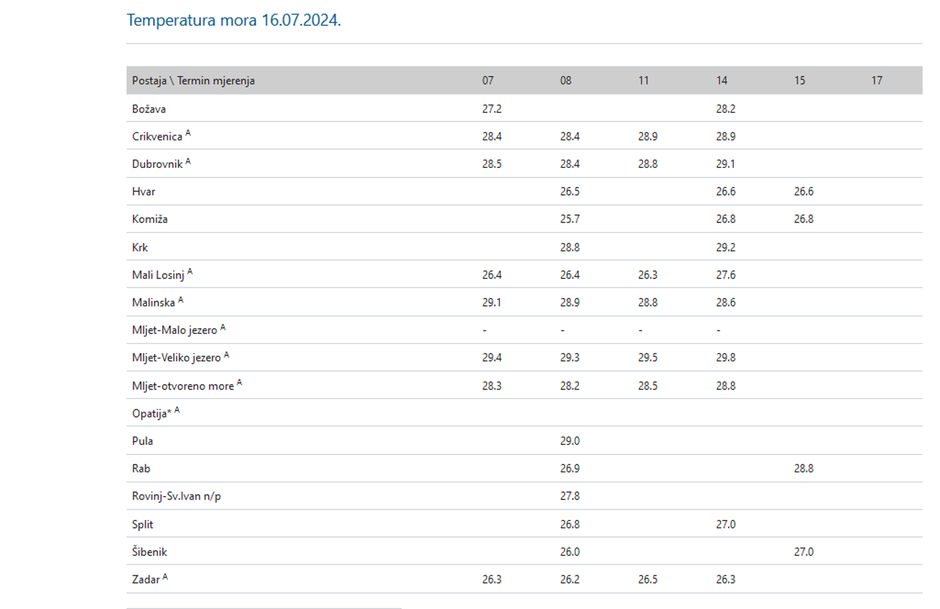Select the Šibenik row label

[151, 552]
